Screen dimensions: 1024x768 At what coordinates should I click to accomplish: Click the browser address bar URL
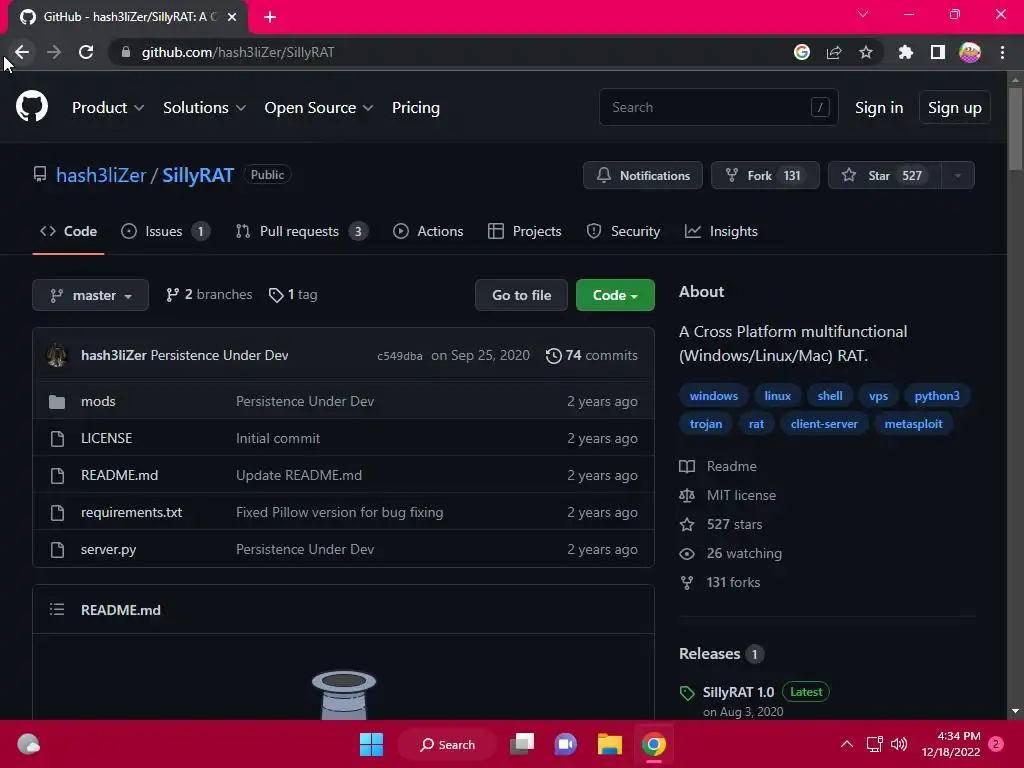click(x=238, y=52)
